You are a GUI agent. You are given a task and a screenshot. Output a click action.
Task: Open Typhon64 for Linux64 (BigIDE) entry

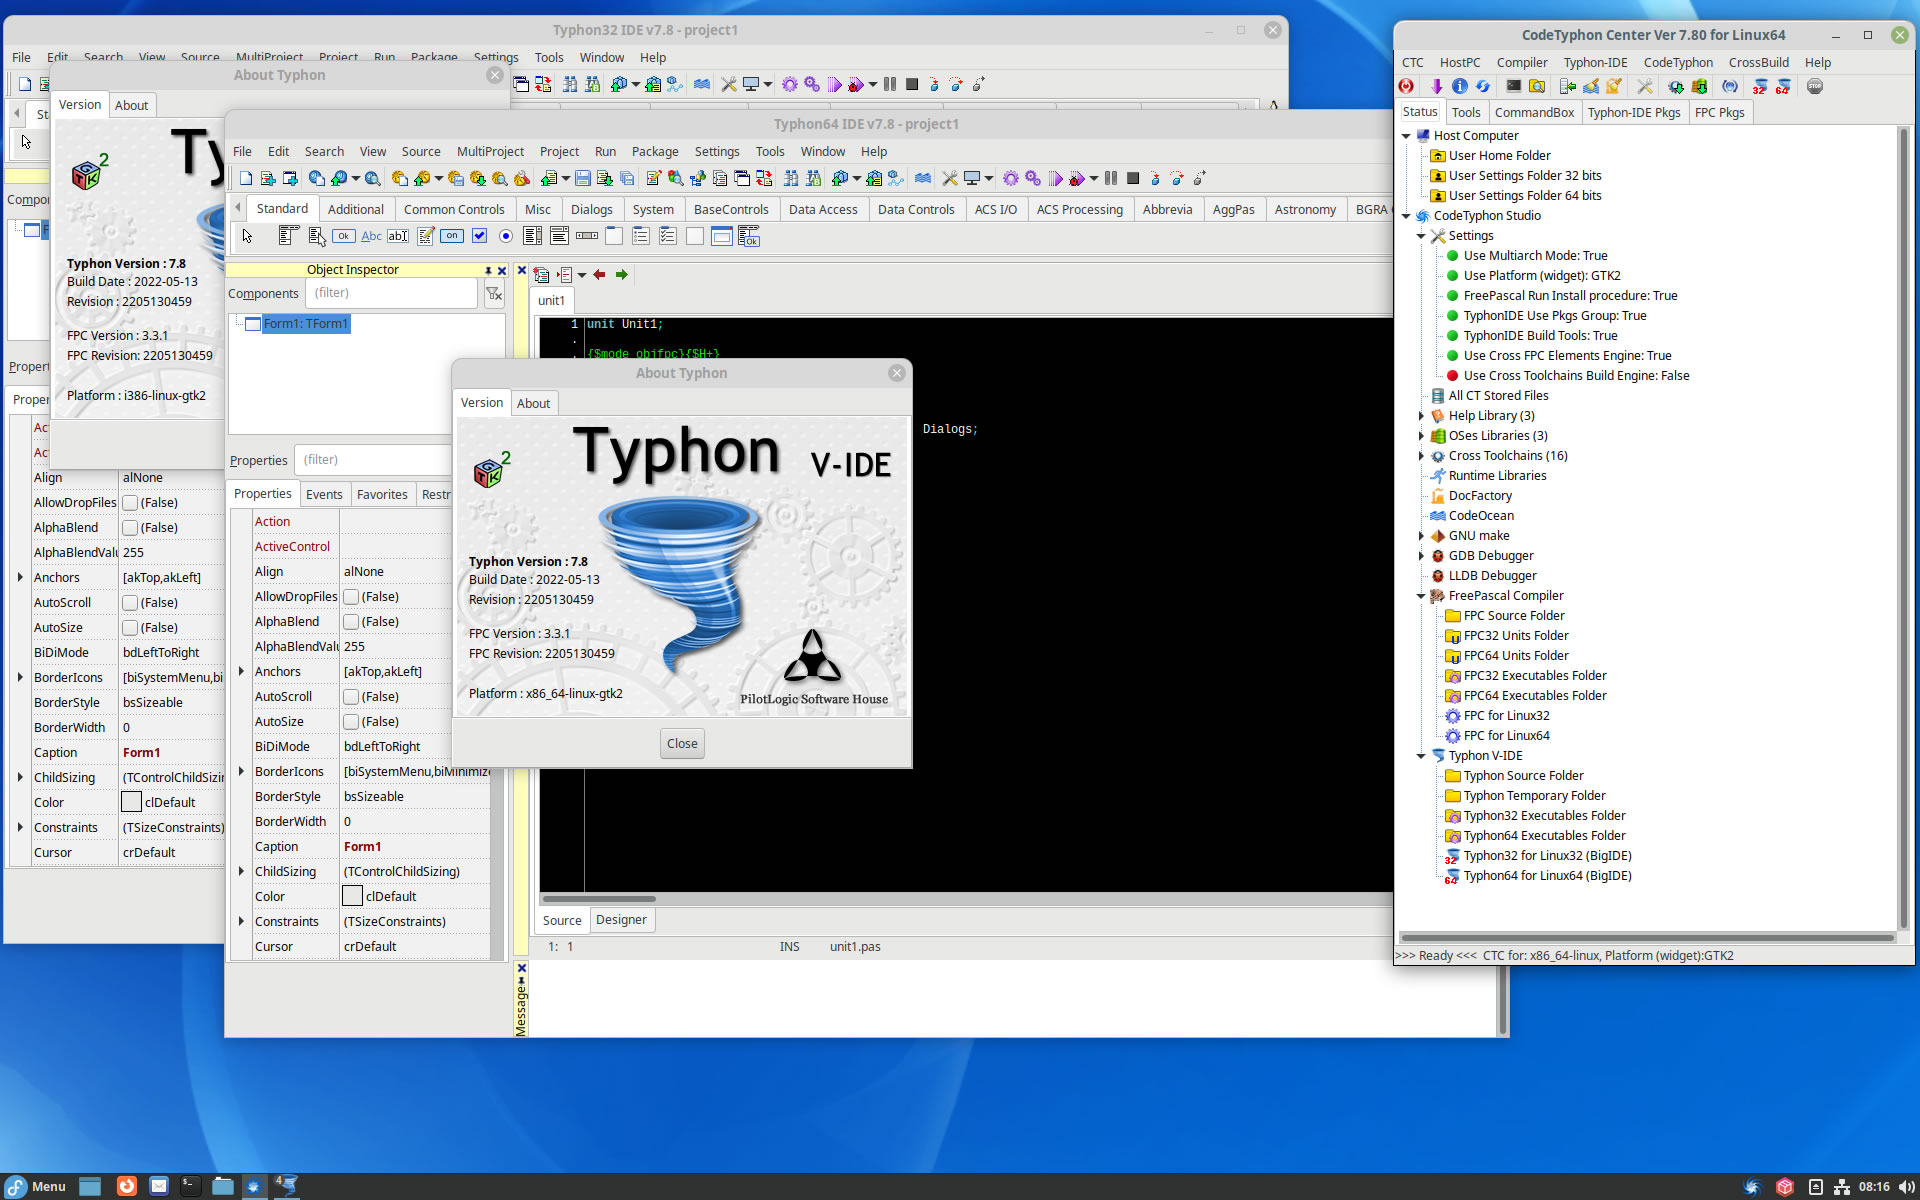click(x=1547, y=876)
